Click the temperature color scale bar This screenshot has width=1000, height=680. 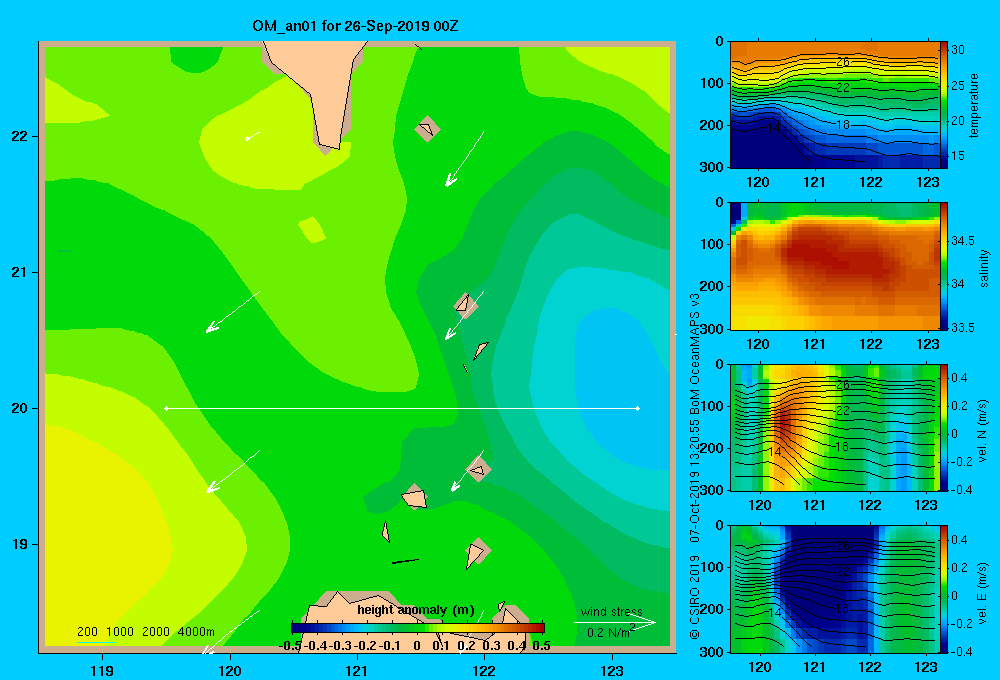tap(944, 105)
